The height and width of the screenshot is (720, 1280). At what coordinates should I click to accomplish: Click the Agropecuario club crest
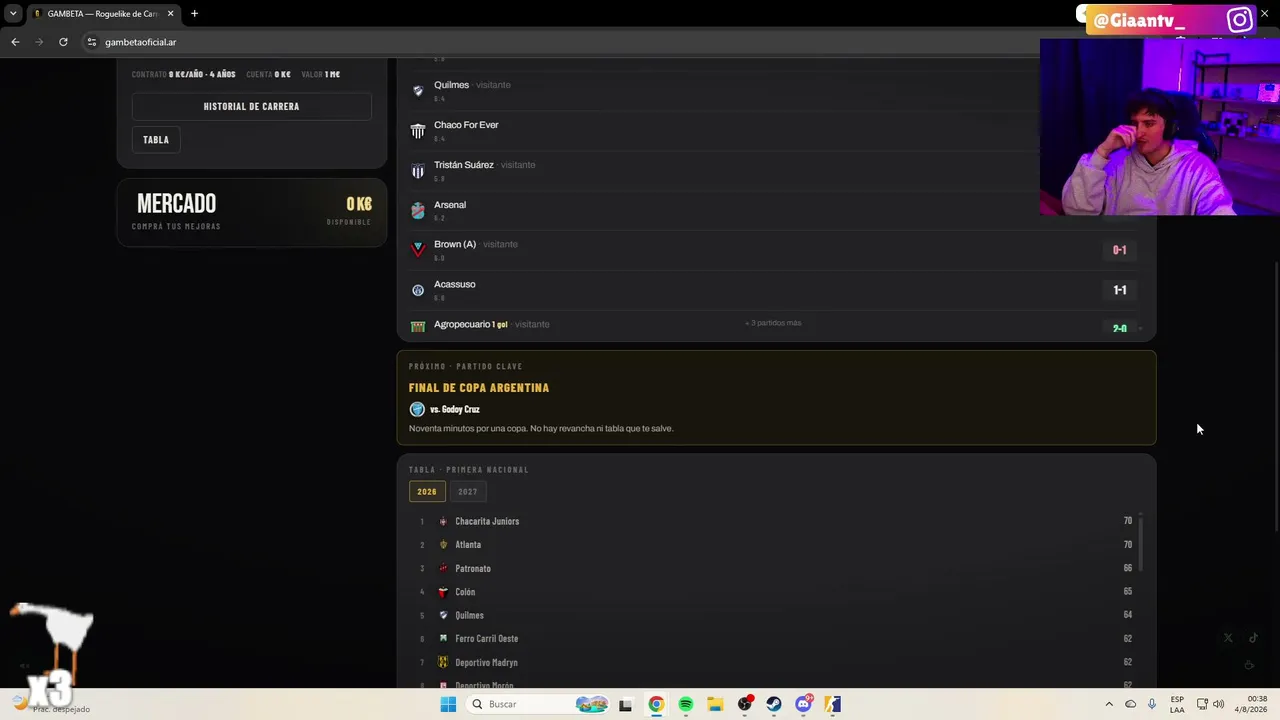[418, 327]
